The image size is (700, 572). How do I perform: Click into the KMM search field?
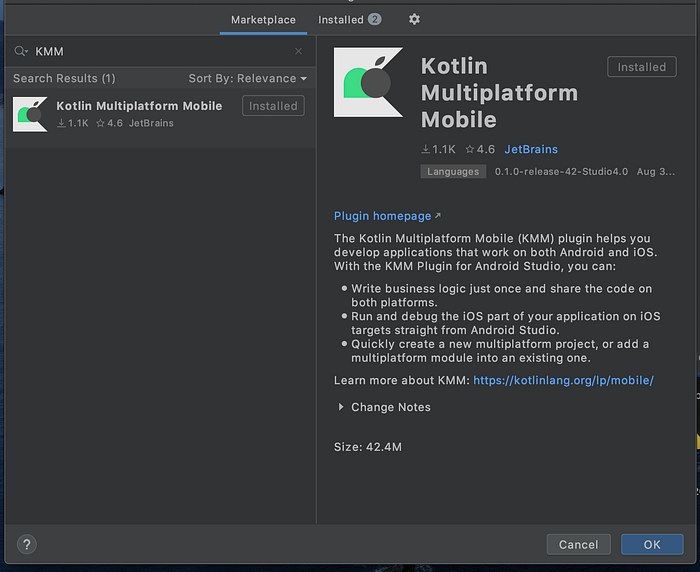[161, 51]
